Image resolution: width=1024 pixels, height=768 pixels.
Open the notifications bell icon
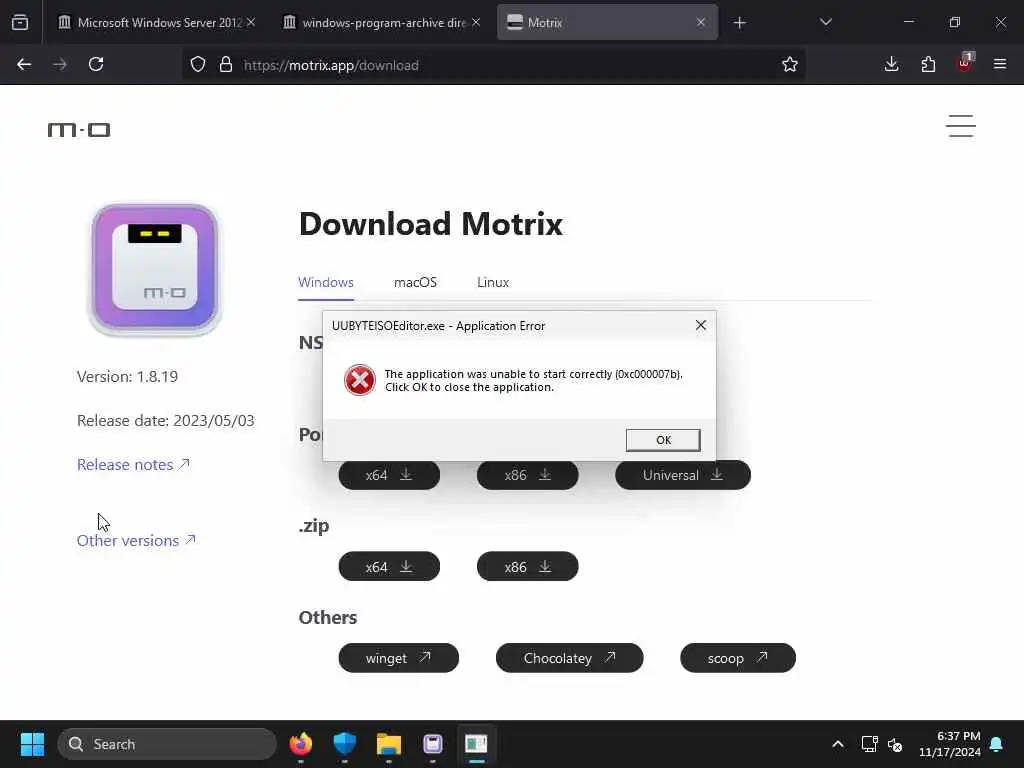(997, 744)
